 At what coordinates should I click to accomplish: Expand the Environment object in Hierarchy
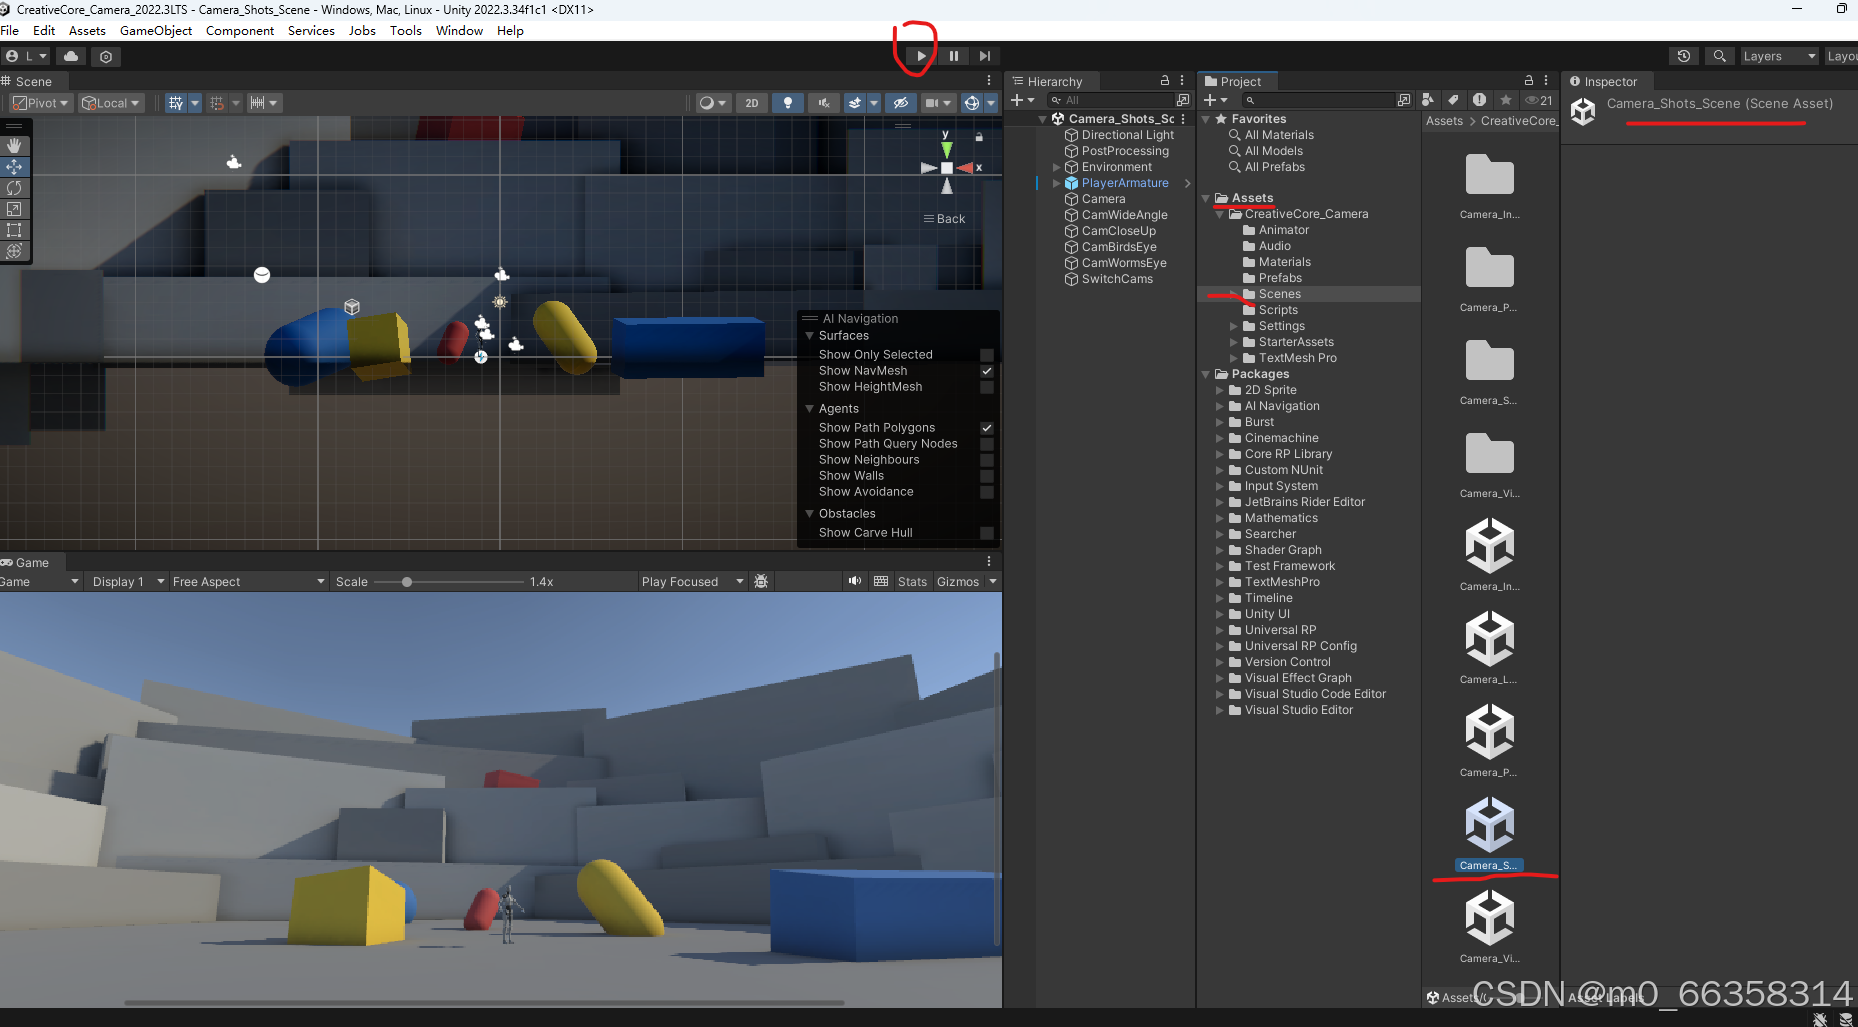click(1056, 167)
